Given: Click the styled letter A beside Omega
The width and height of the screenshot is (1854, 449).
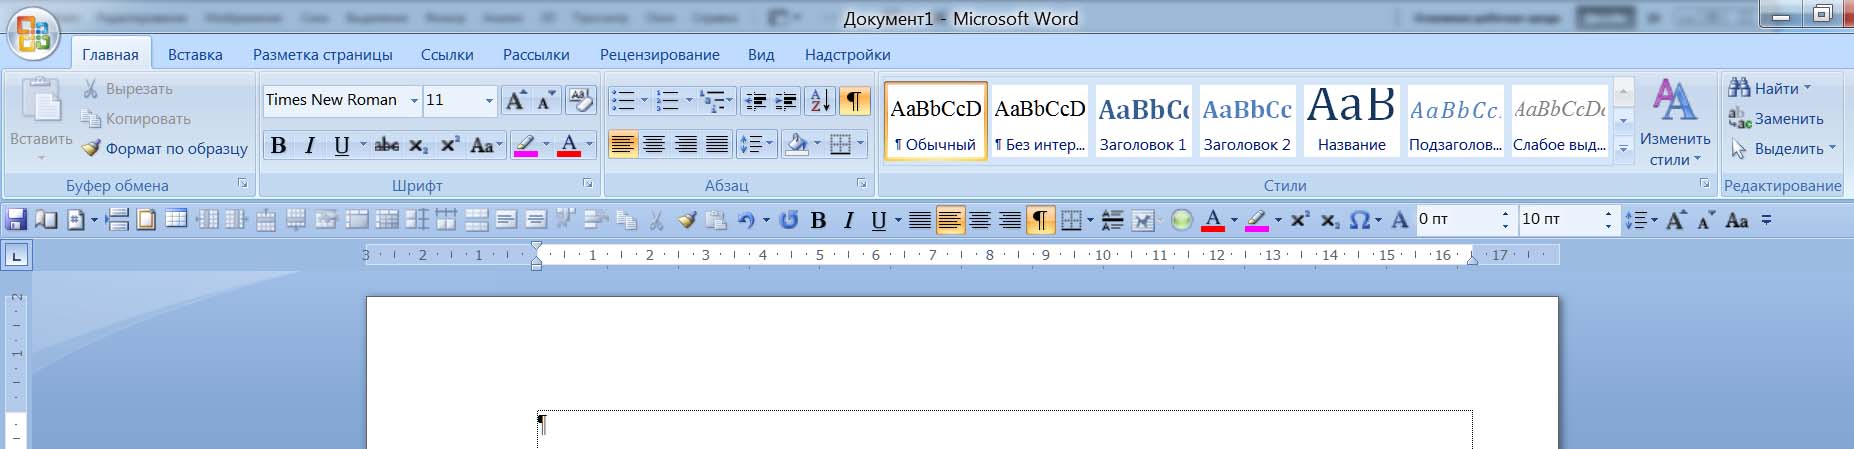Looking at the screenshot, I should 1400,221.
